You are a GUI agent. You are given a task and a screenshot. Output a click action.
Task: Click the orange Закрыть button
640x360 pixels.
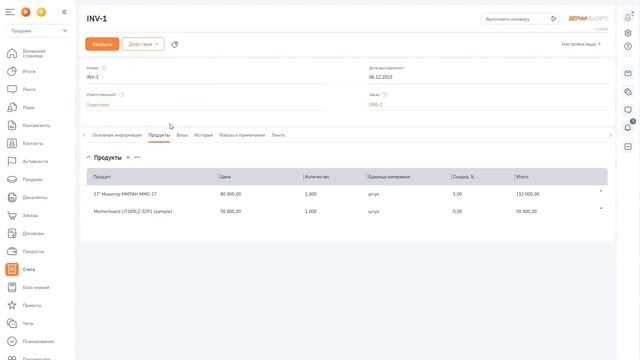click(102, 44)
